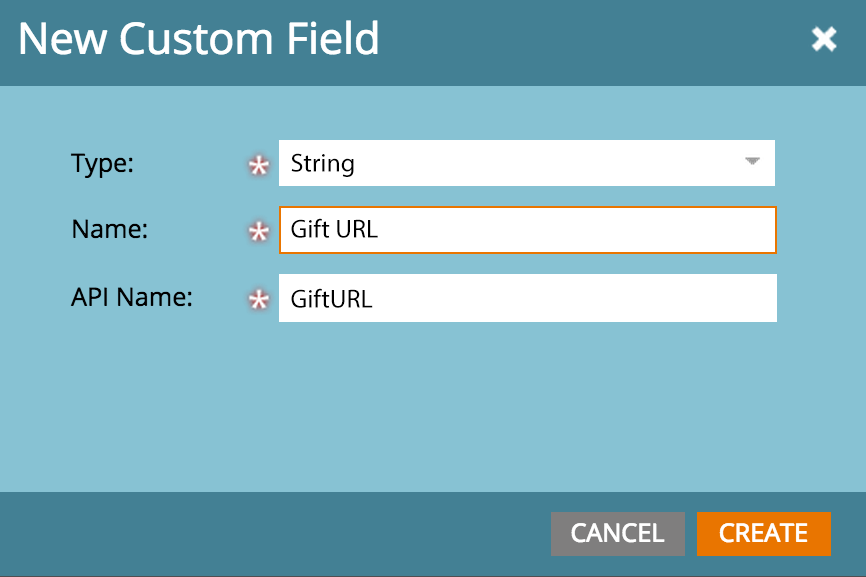Viewport: 866px width, 577px height.
Task: Click the "API Name:" field label
Action: 133,298
